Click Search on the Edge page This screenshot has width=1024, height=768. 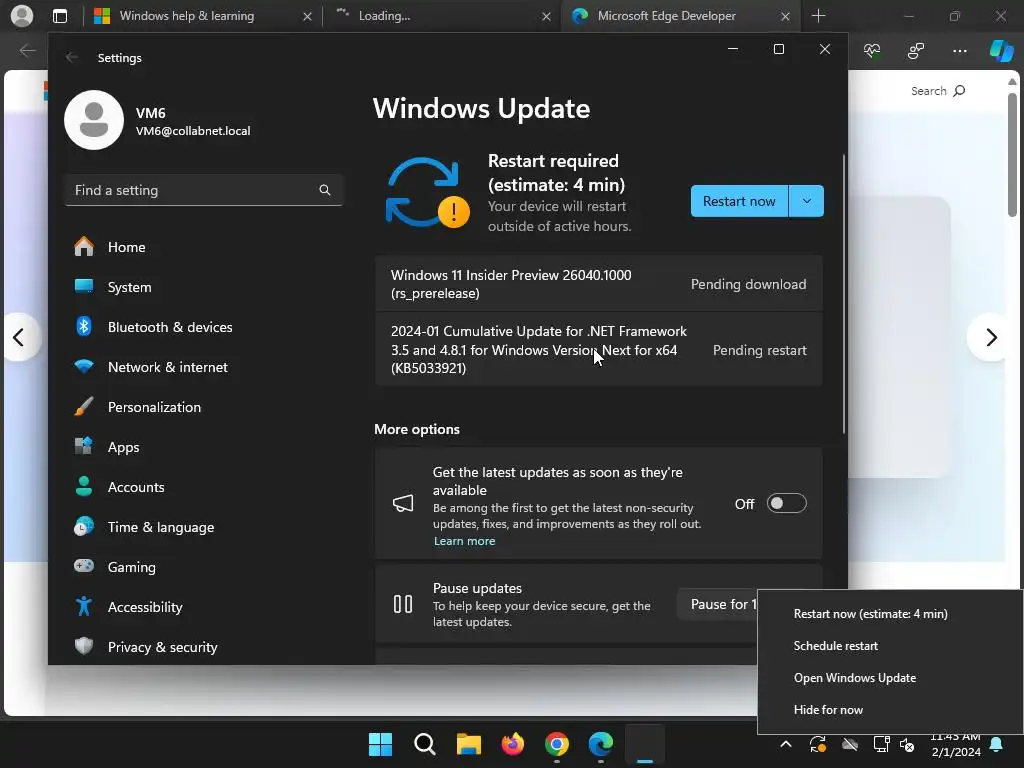(938, 91)
